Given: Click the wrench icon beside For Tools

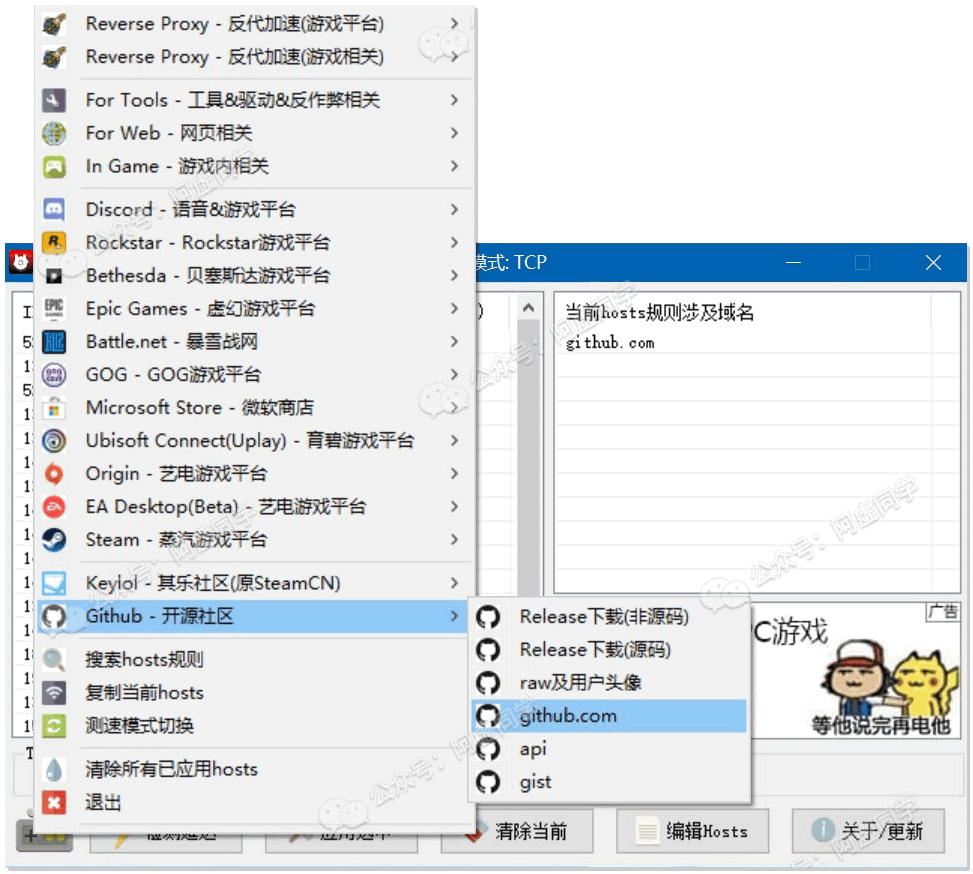Looking at the screenshot, I should pyautogui.click(x=54, y=100).
